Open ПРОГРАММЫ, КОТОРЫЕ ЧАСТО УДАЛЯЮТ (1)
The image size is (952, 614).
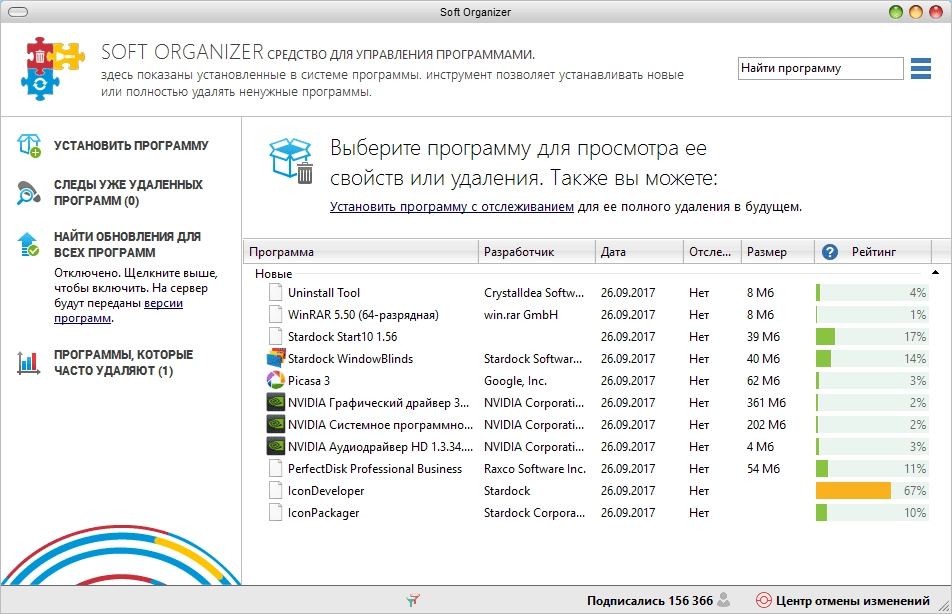pyautogui.click(x=123, y=363)
